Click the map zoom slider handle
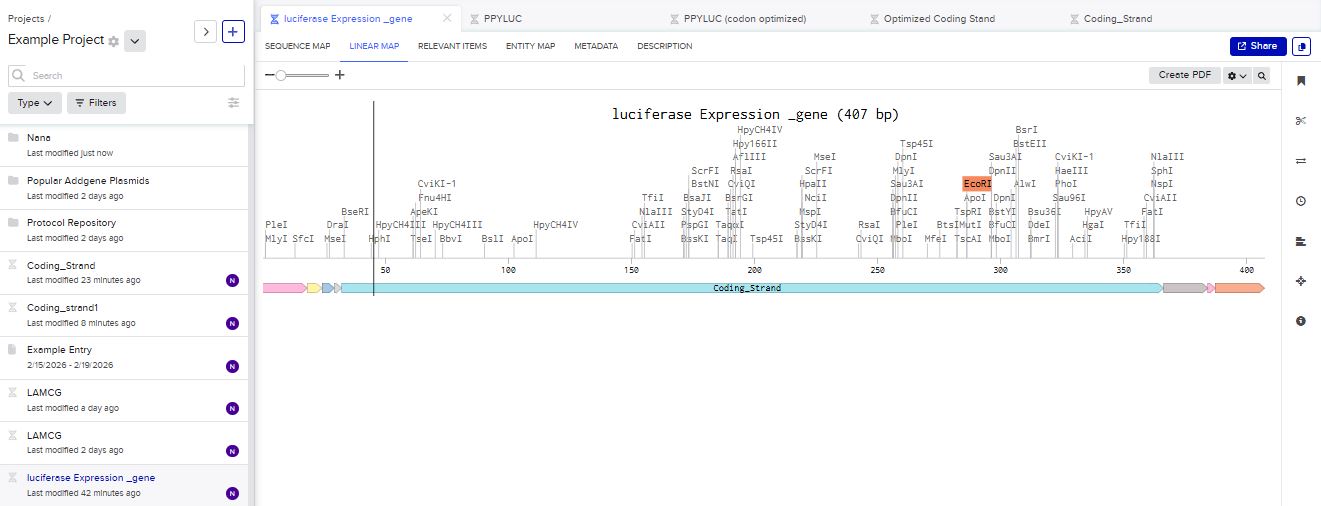1321x506 pixels. pyautogui.click(x=281, y=75)
